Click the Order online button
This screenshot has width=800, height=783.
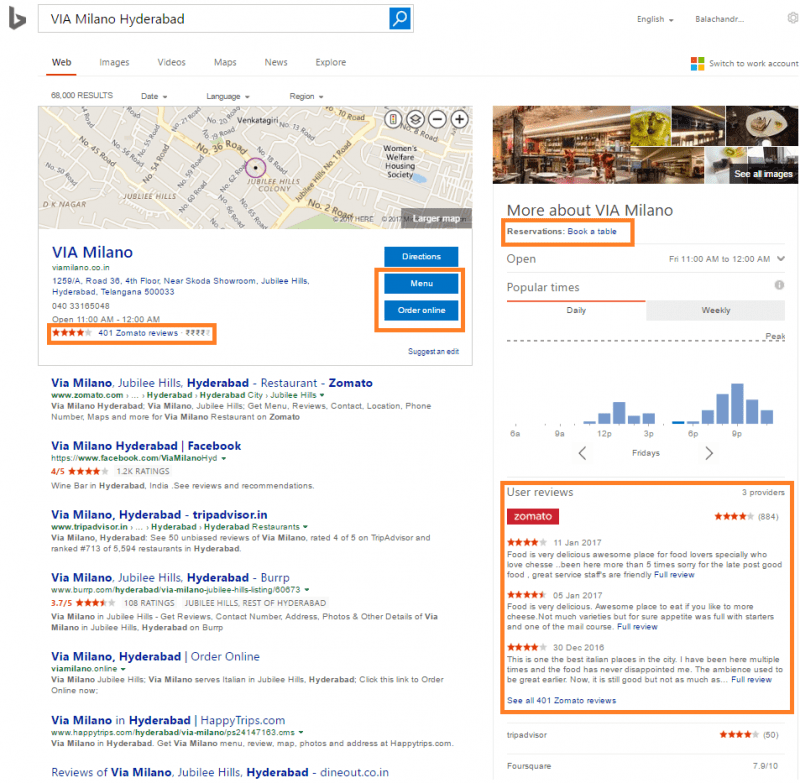coord(421,310)
